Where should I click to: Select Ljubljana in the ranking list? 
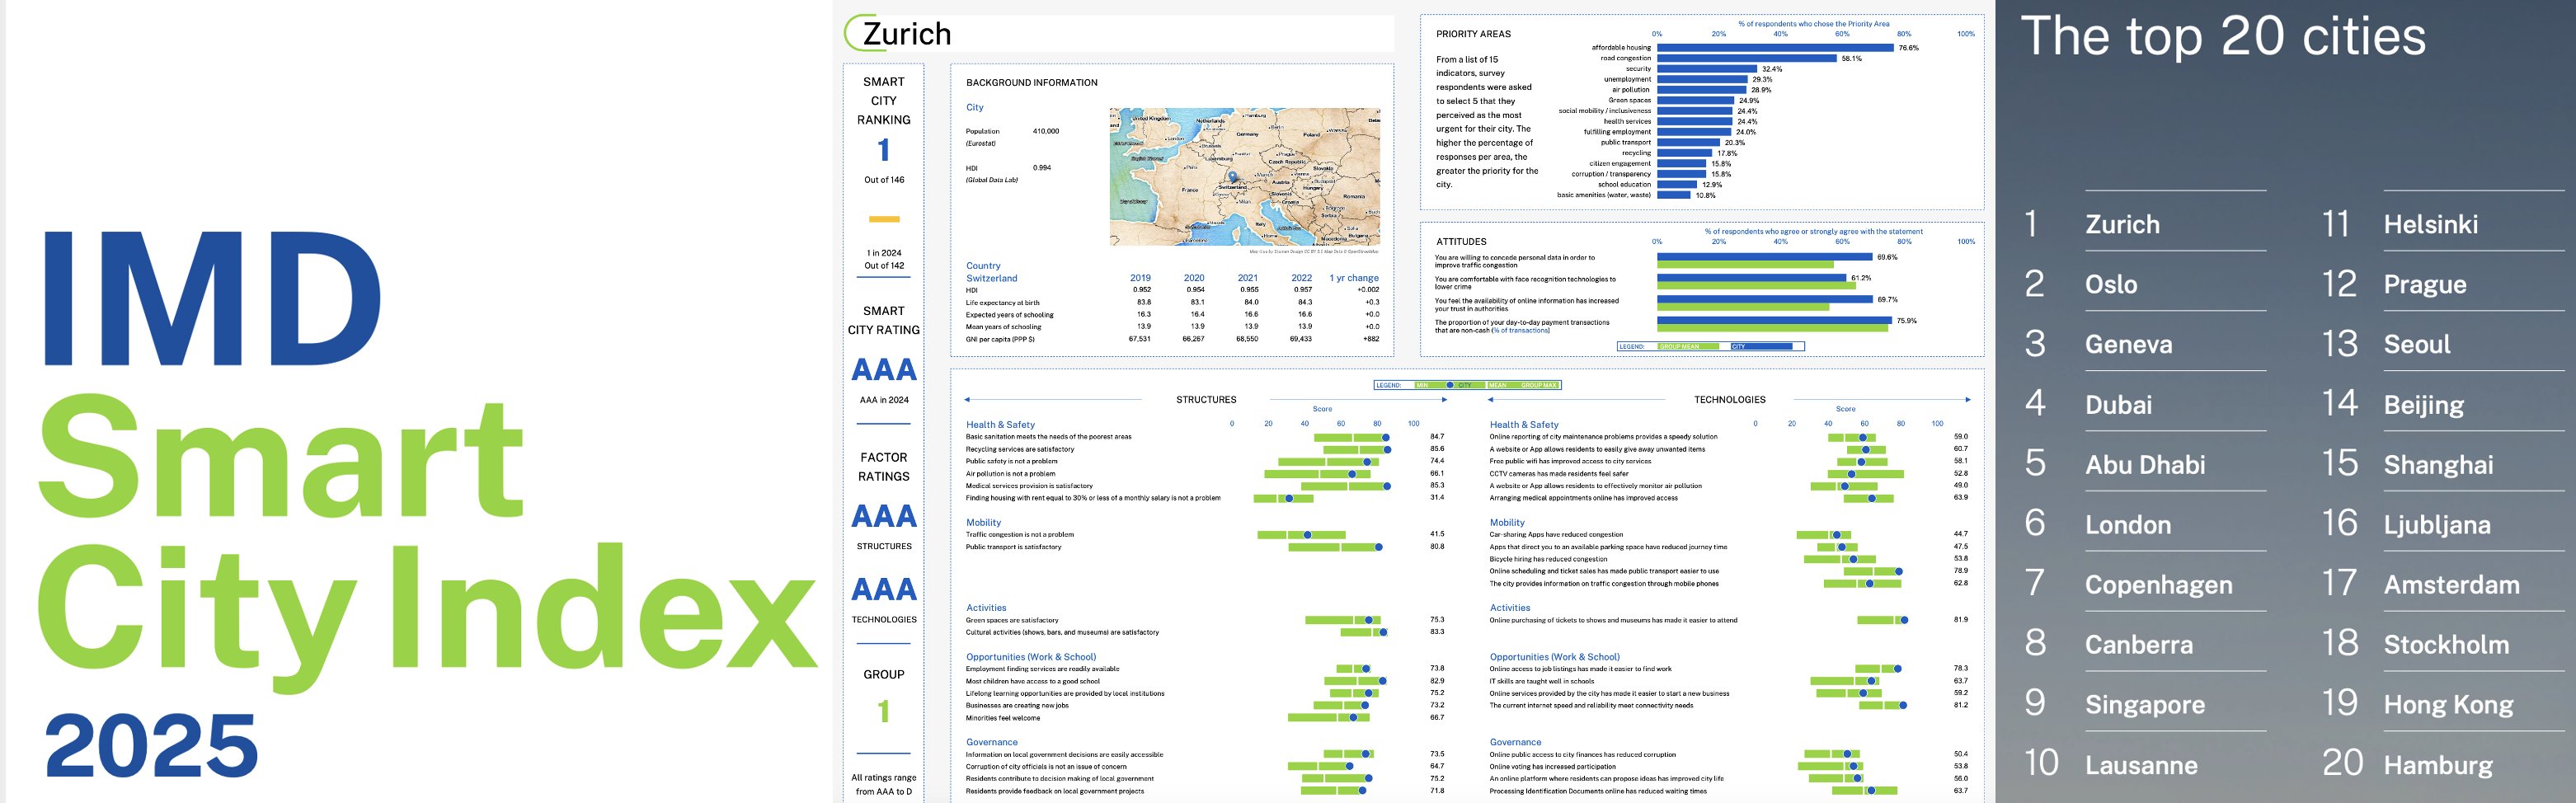pos(2436,525)
